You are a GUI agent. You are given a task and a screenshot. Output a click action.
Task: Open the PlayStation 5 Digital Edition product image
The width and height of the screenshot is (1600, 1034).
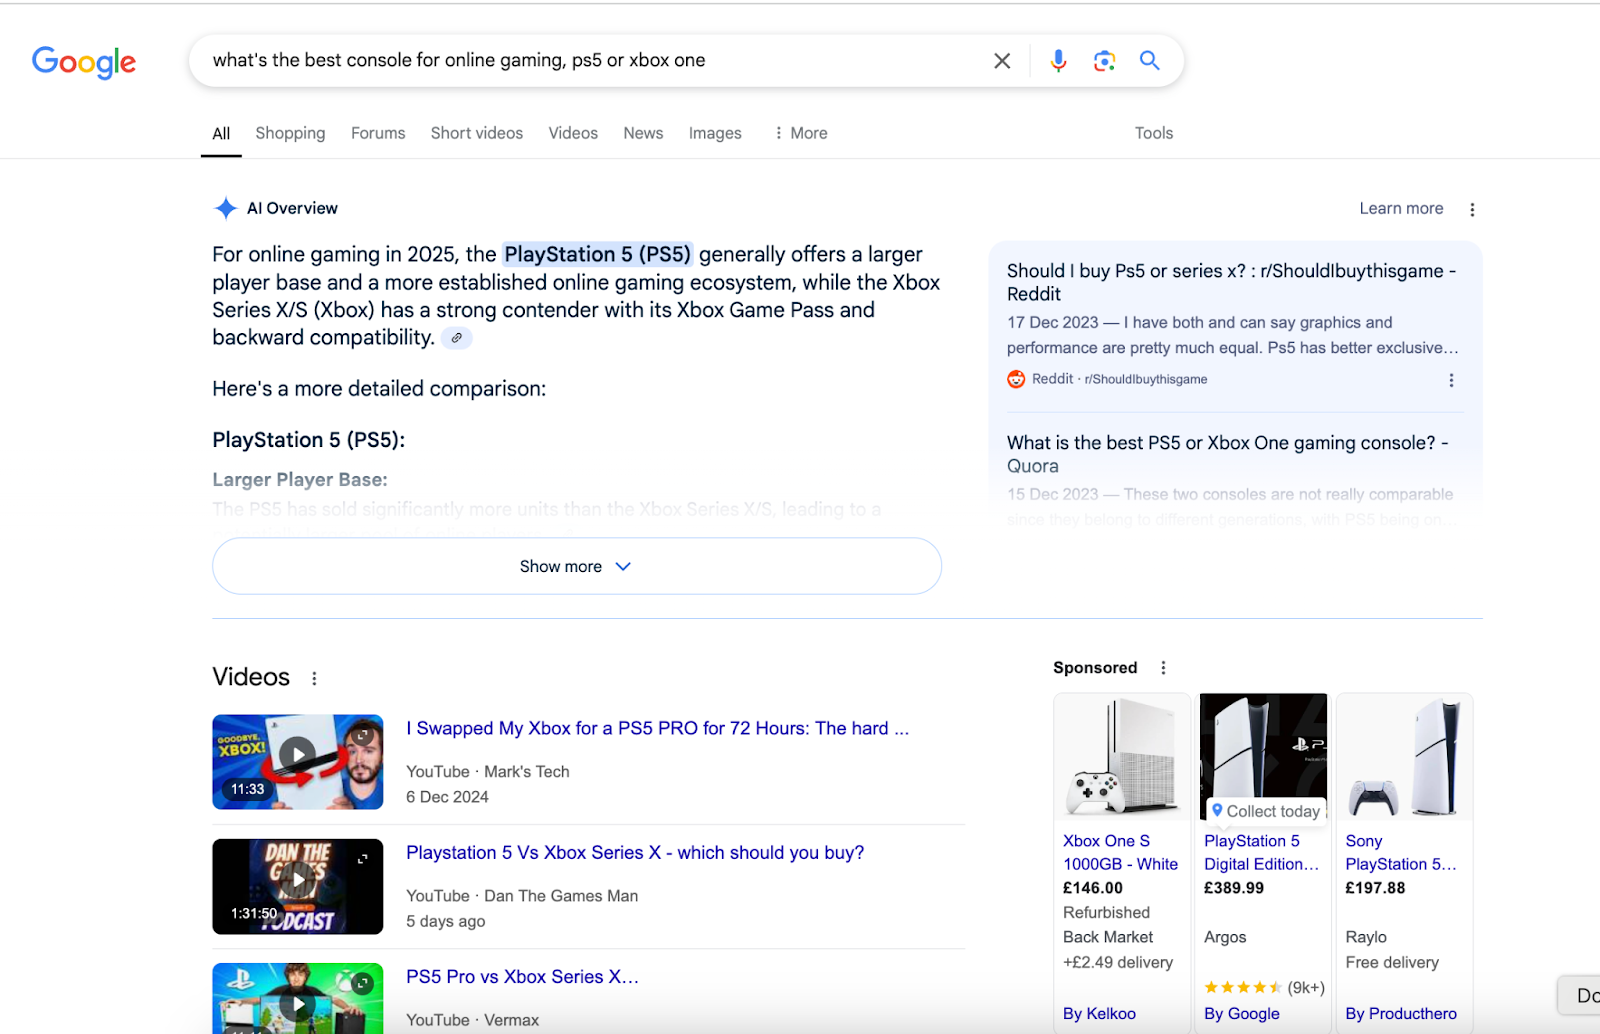coord(1263,757)
